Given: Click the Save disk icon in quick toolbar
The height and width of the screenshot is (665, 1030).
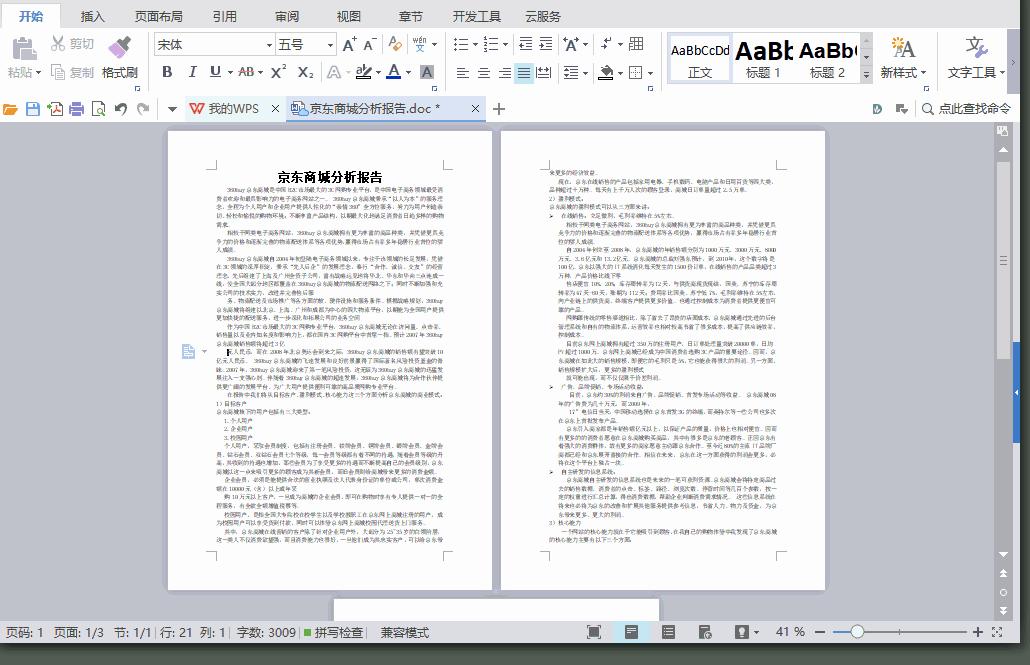Looking at the screenshot, I should tap(33, 108).
